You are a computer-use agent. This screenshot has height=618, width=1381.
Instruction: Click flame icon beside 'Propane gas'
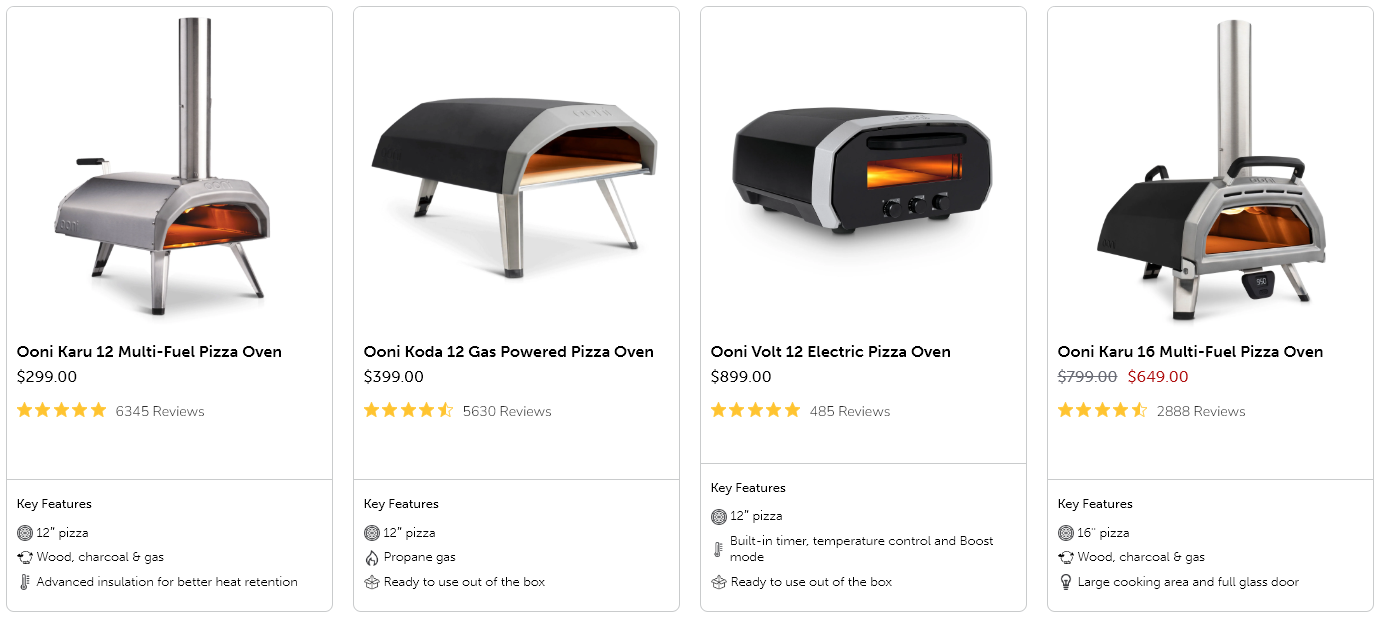[x=372, y=557]
